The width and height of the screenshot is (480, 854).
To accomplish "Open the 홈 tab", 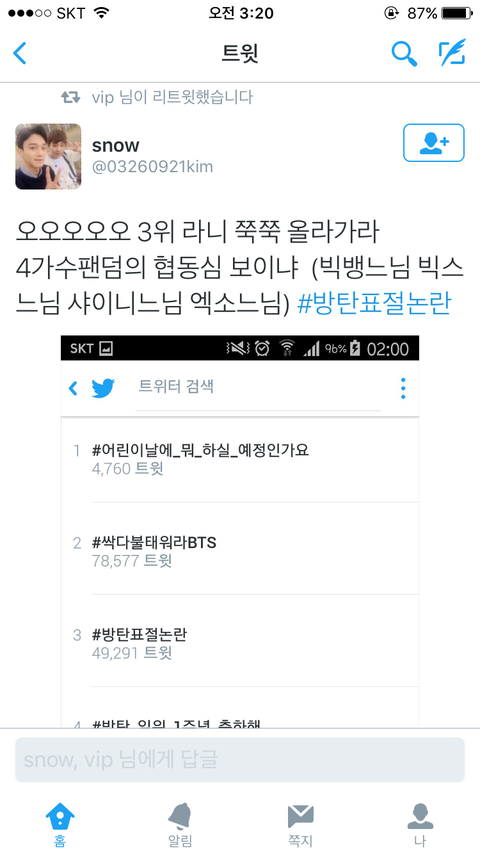I will (x=60, y=826).
